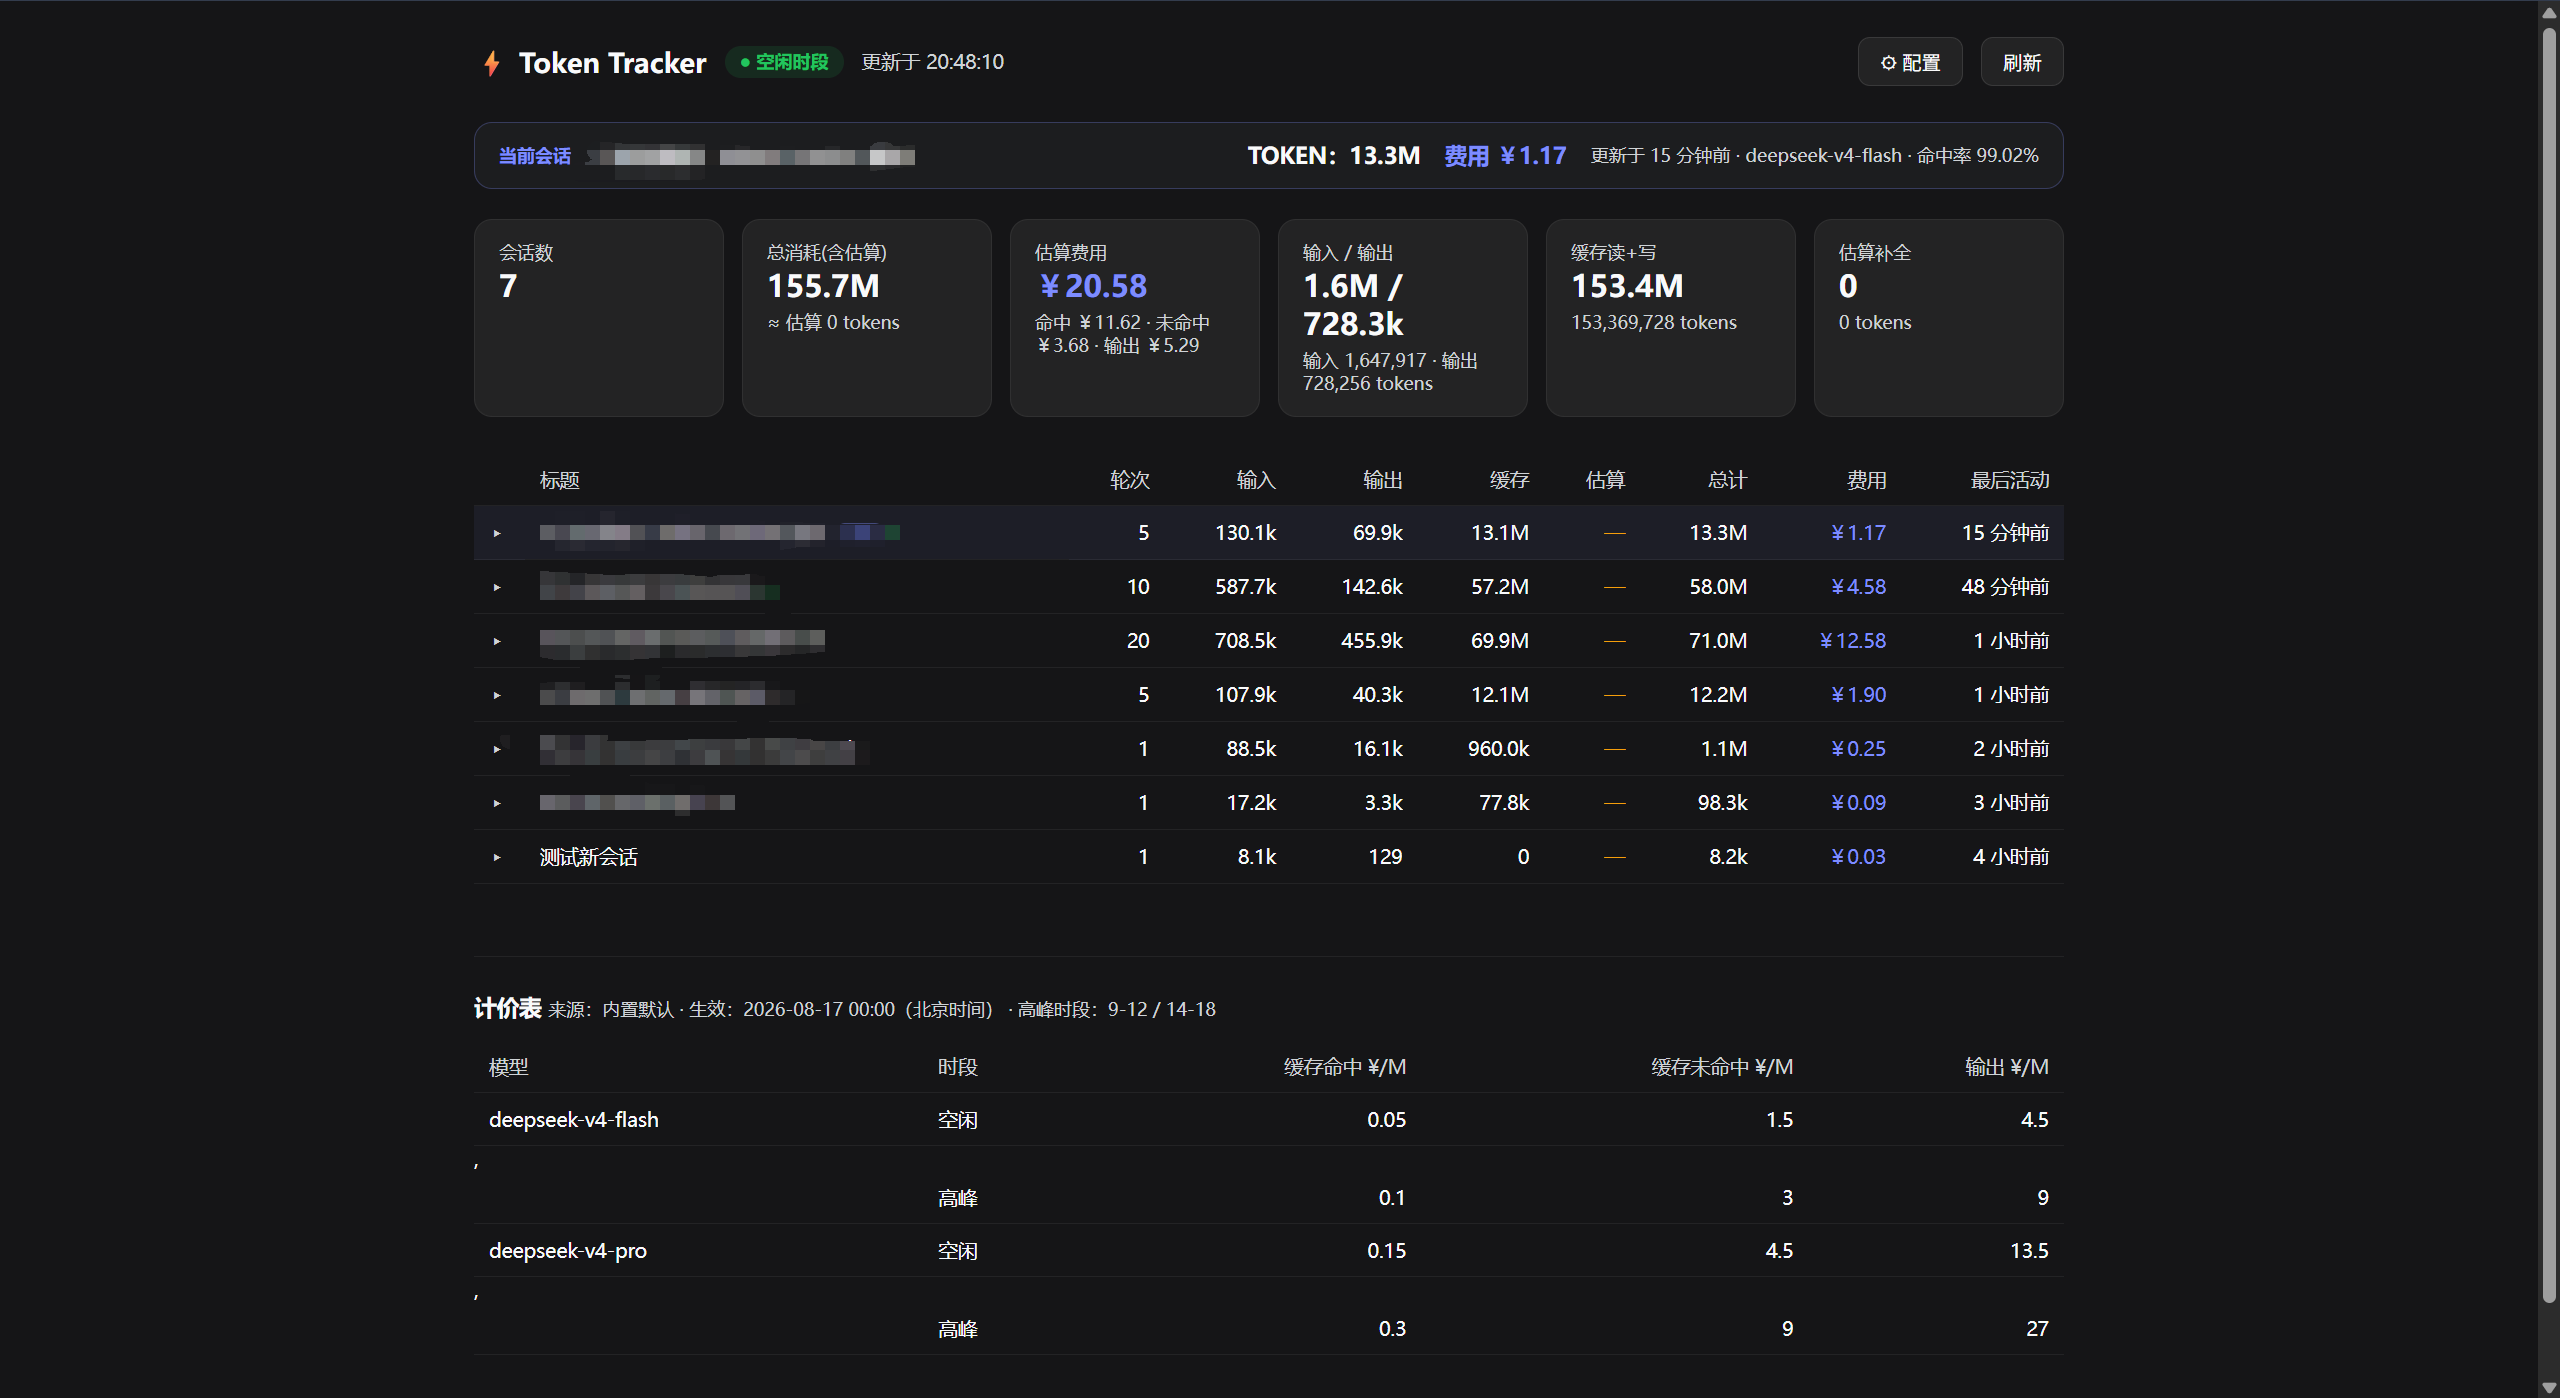
Task: Click the 刷新 refresh button
Action: click(2021, 62)
